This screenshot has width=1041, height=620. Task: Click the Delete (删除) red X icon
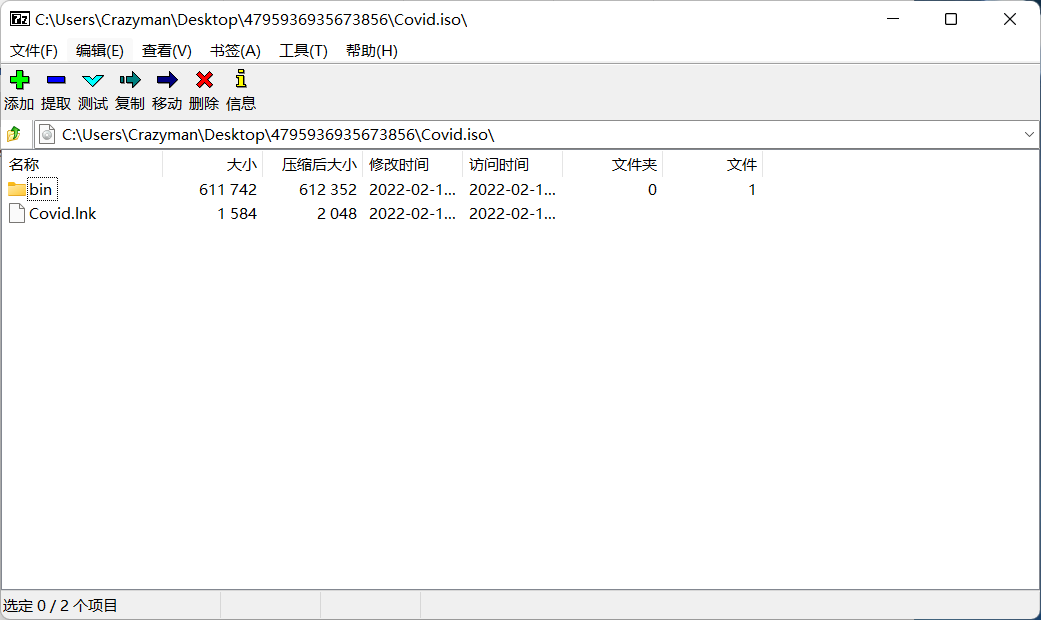(204, 80)
